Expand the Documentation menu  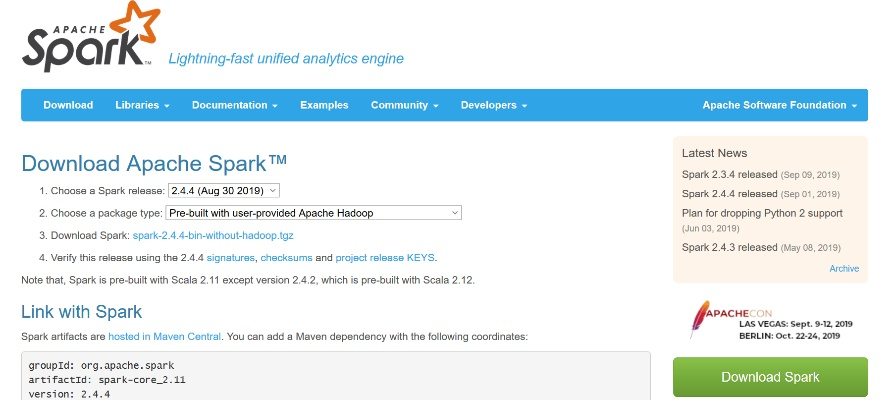235,105
